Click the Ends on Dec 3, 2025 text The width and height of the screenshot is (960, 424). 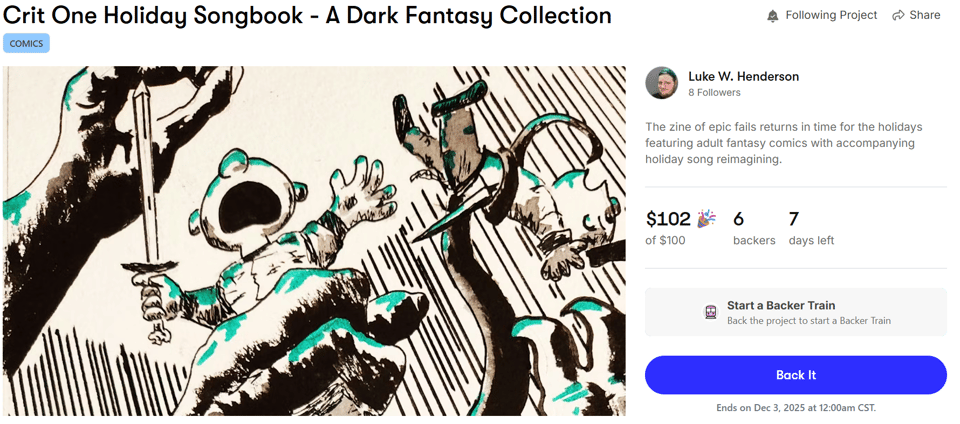[795, 408]
